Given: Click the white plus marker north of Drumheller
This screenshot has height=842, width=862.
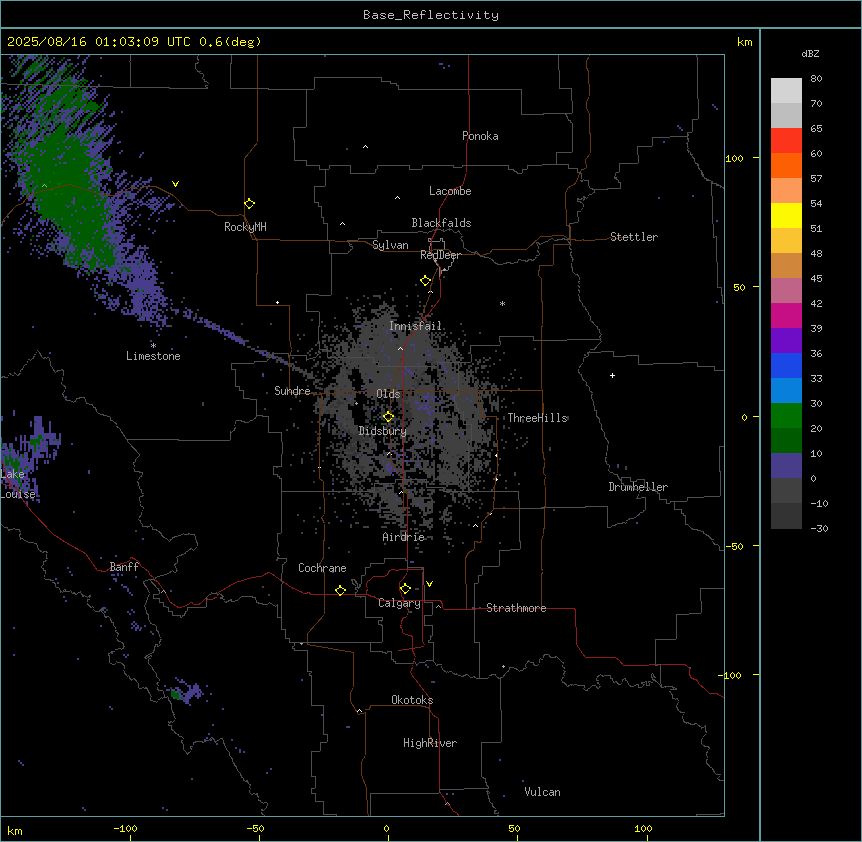Looking at the screenshot, I should (612, 375).
